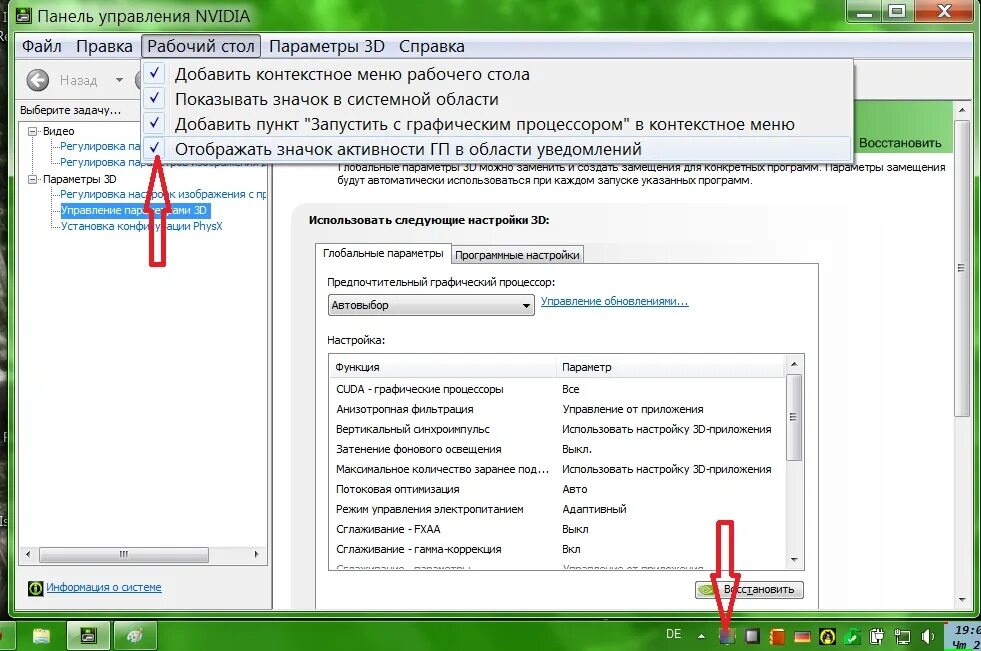Toggle 'Показывать значок в системной области'
Viewport: 981px width, 651px height.
coord(498,99)
